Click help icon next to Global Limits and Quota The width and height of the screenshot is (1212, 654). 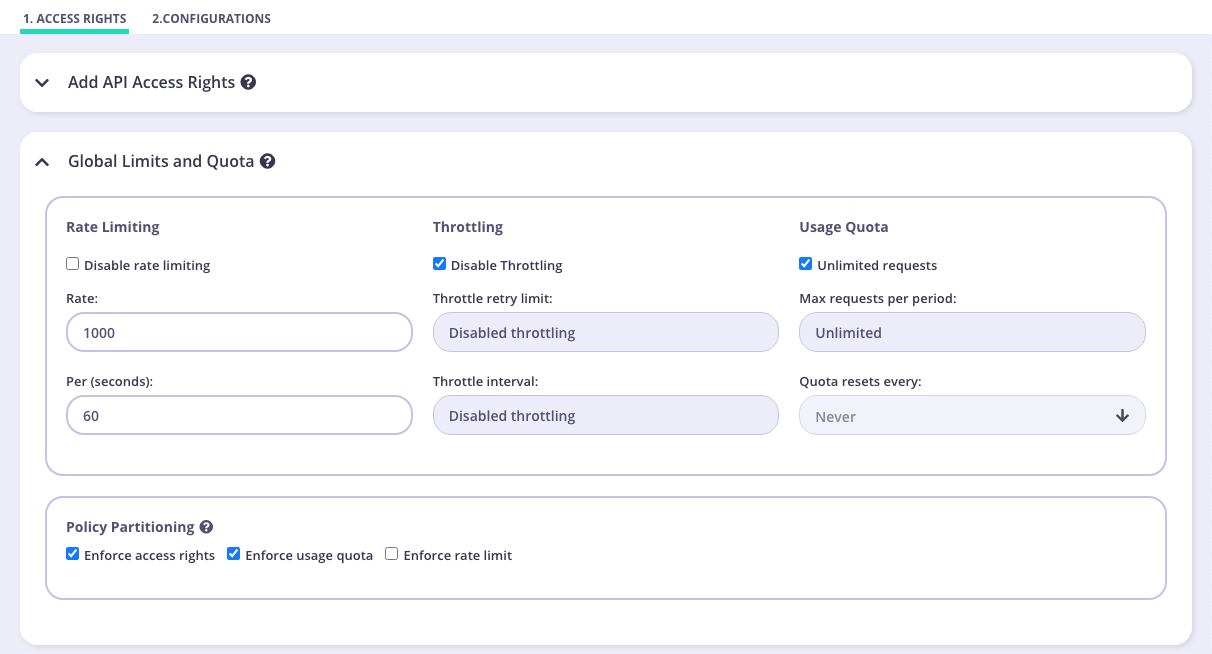pos(267,161)
